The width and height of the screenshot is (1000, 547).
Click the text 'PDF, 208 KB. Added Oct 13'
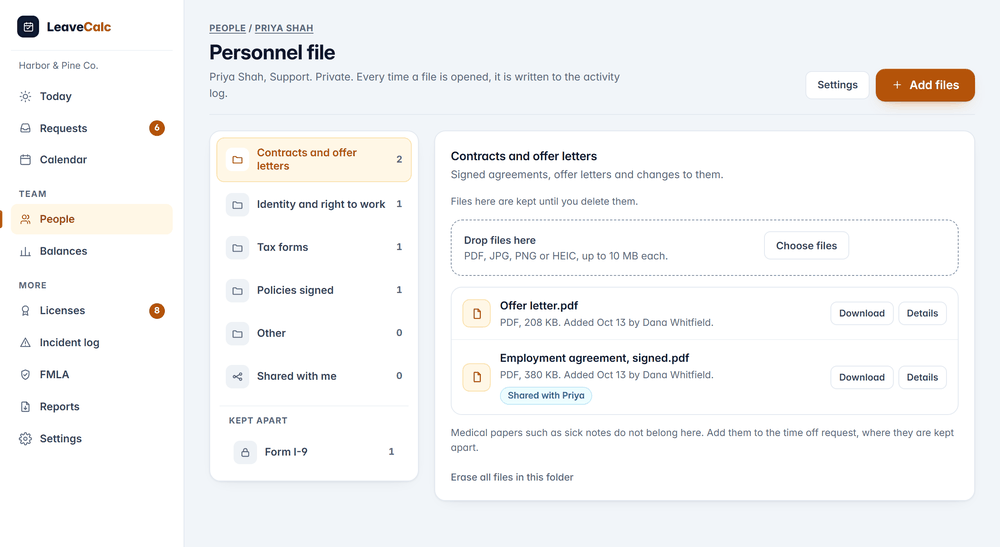[562, 323]
